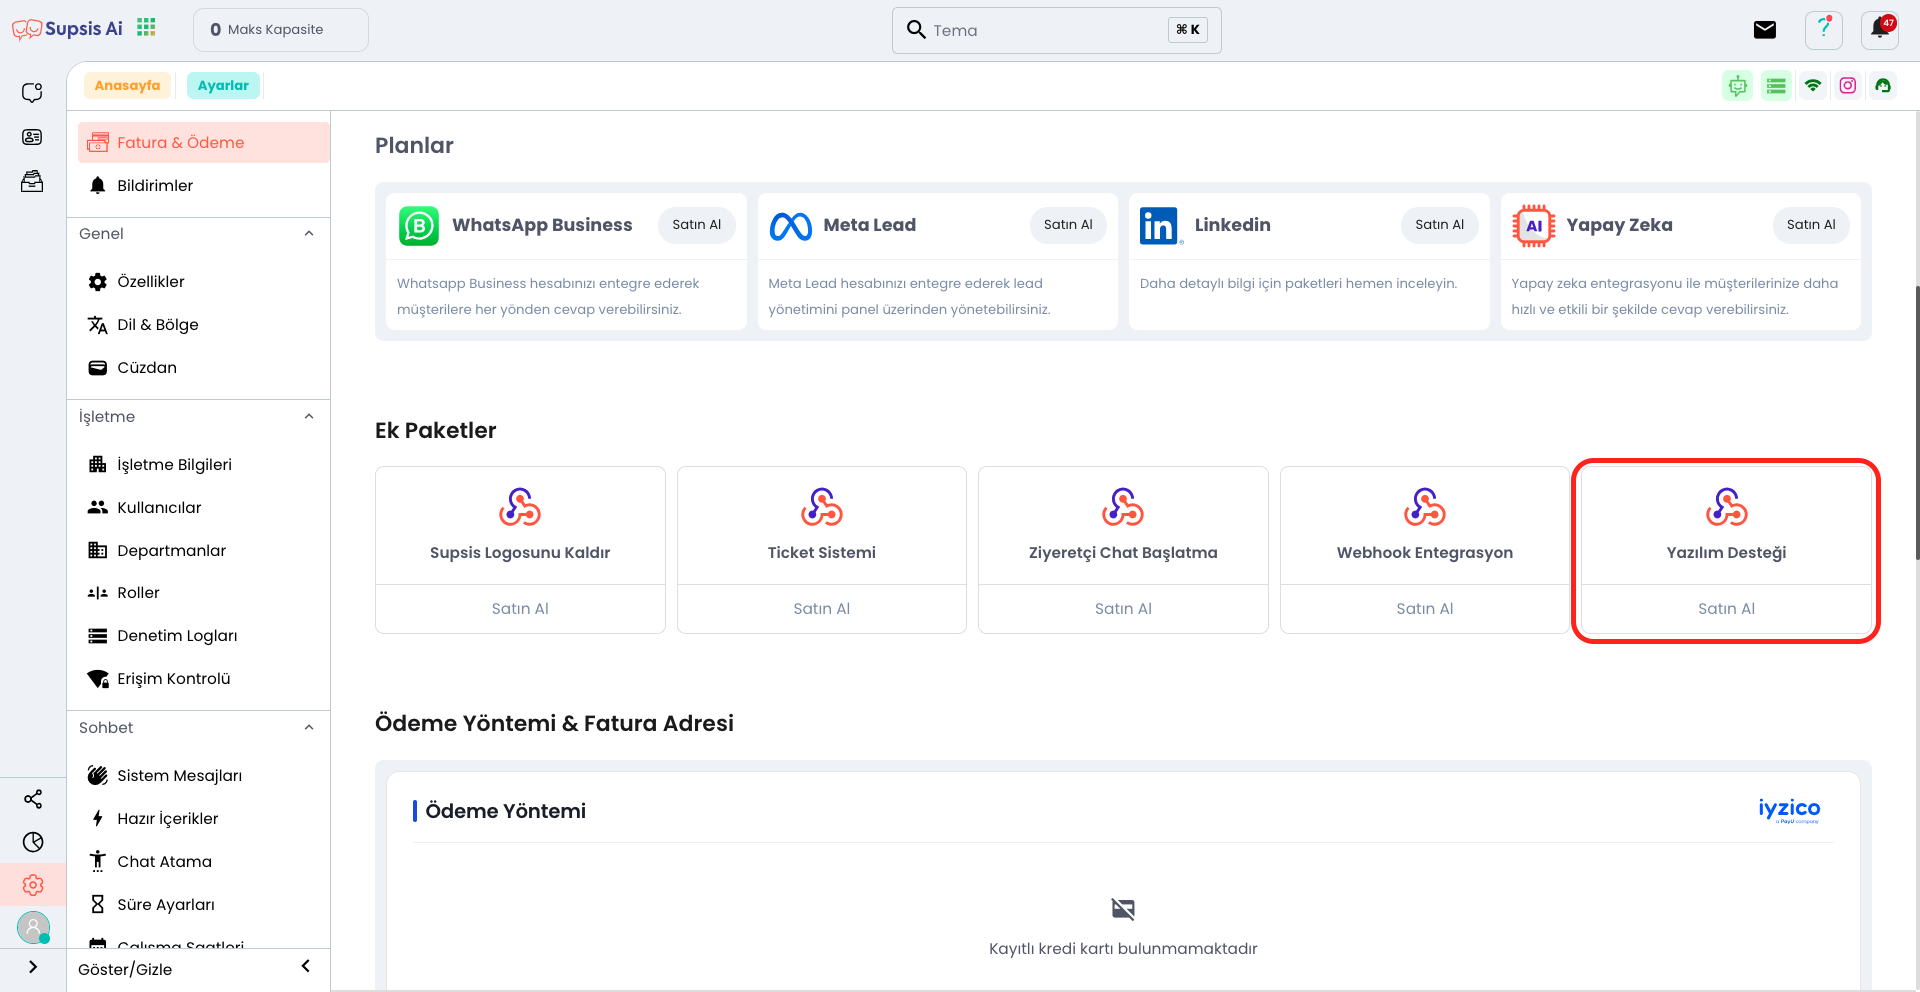Open Roller page
The image size is (1920, 992).
pos(204,593)
